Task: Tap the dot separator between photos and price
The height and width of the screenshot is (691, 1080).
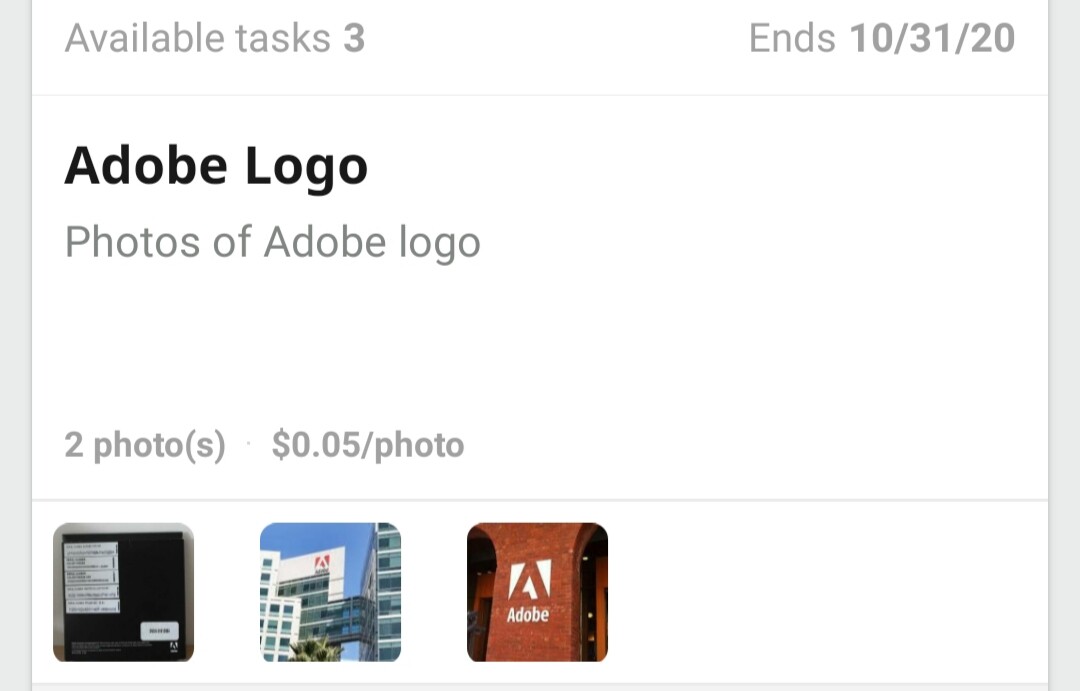Action: (x=249, y=444)
